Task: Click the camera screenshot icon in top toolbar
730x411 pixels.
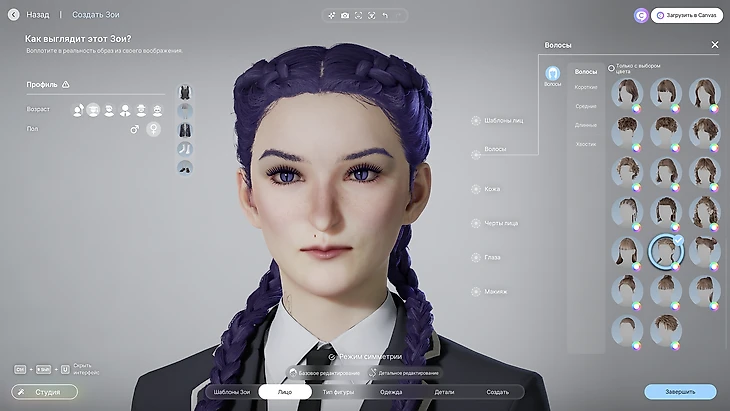Action: [345, 15]
